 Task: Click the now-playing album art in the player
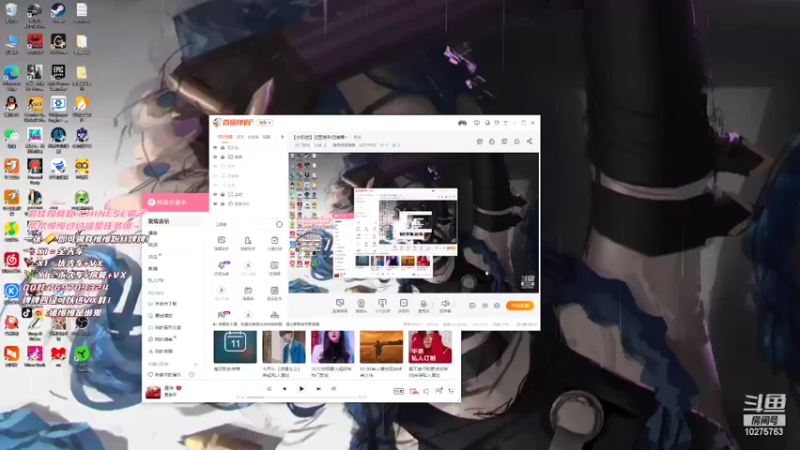[153, 391]
